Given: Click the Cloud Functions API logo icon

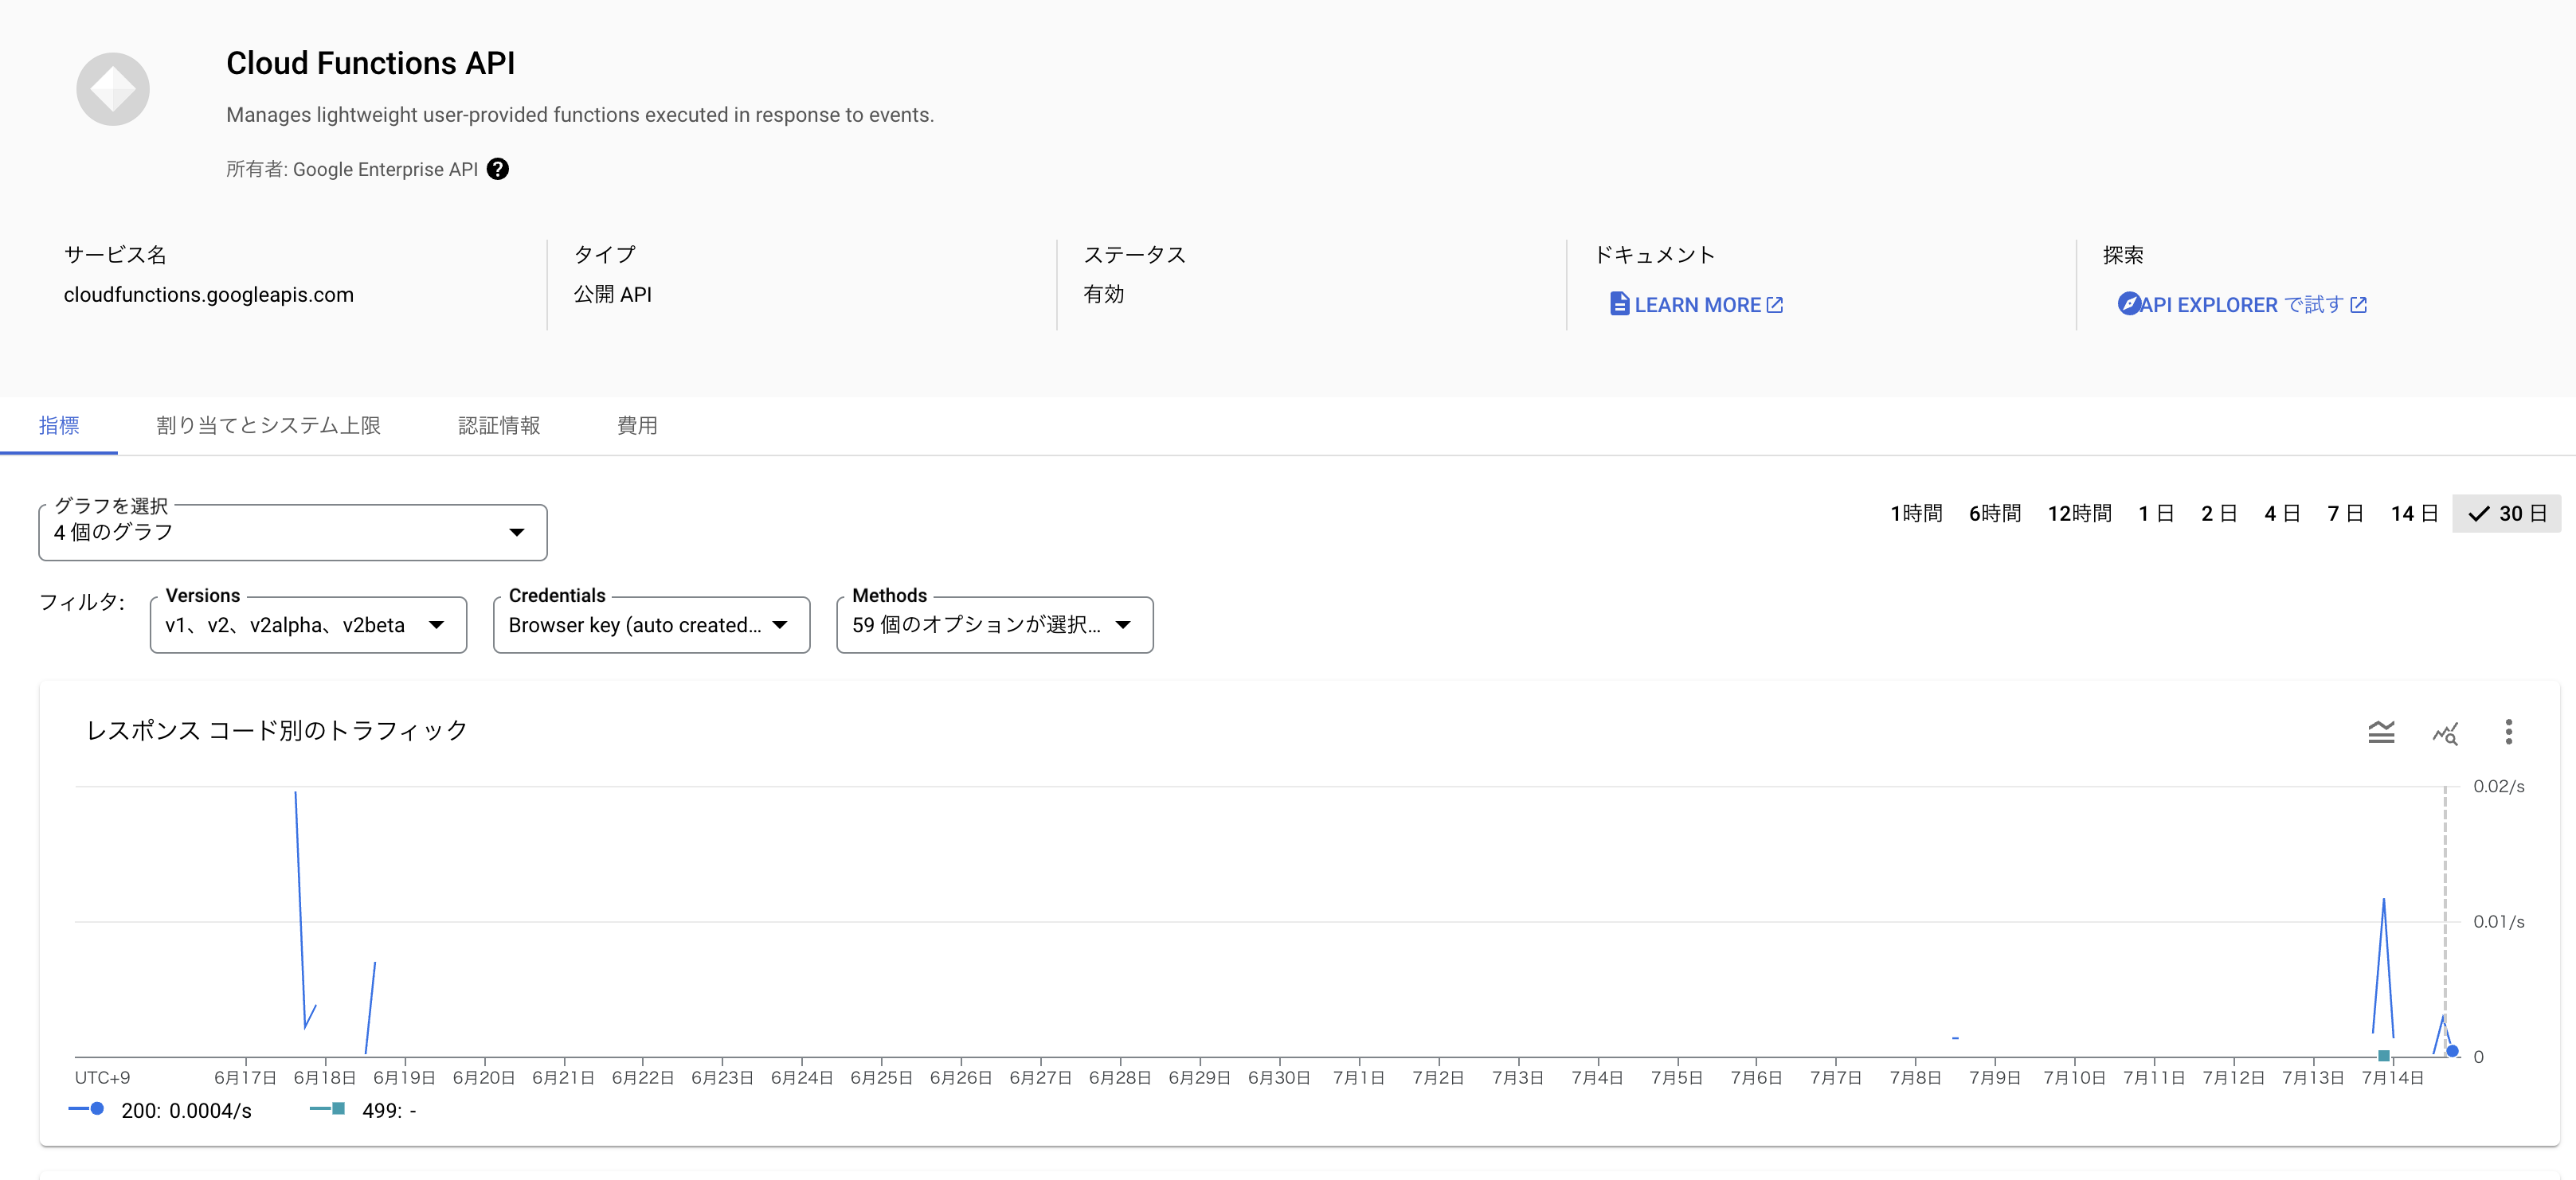Looking at the screenshot, I should 113,89.
